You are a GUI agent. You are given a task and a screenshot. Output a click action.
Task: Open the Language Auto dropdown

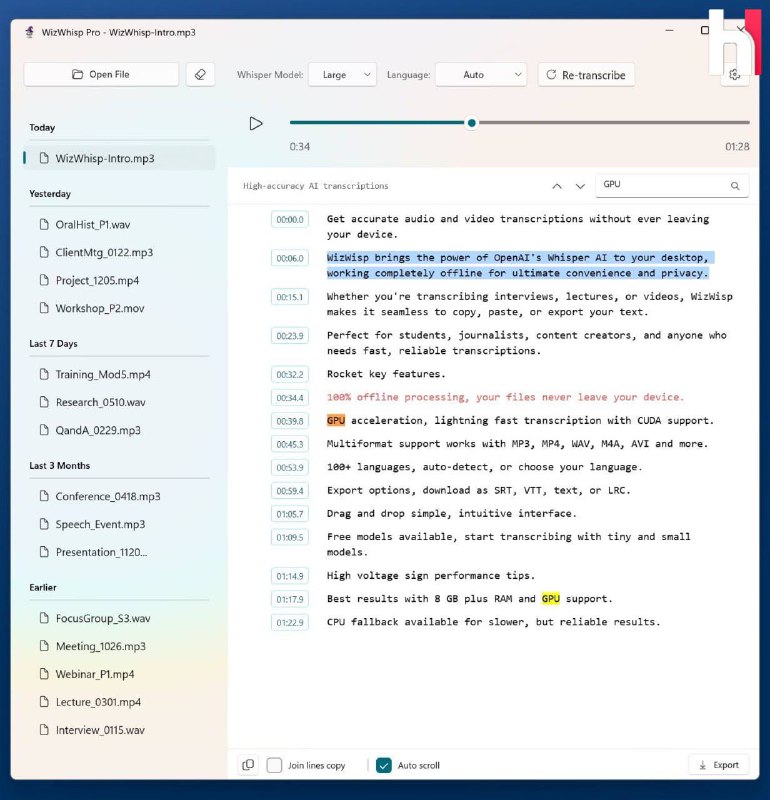[x=481, y=74]
